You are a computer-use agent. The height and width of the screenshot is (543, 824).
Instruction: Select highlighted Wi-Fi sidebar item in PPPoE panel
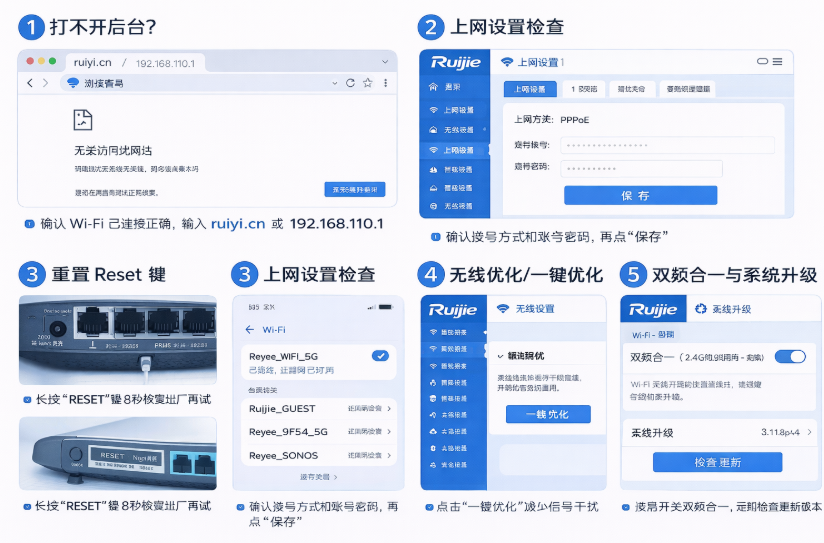tap(455, 150)
